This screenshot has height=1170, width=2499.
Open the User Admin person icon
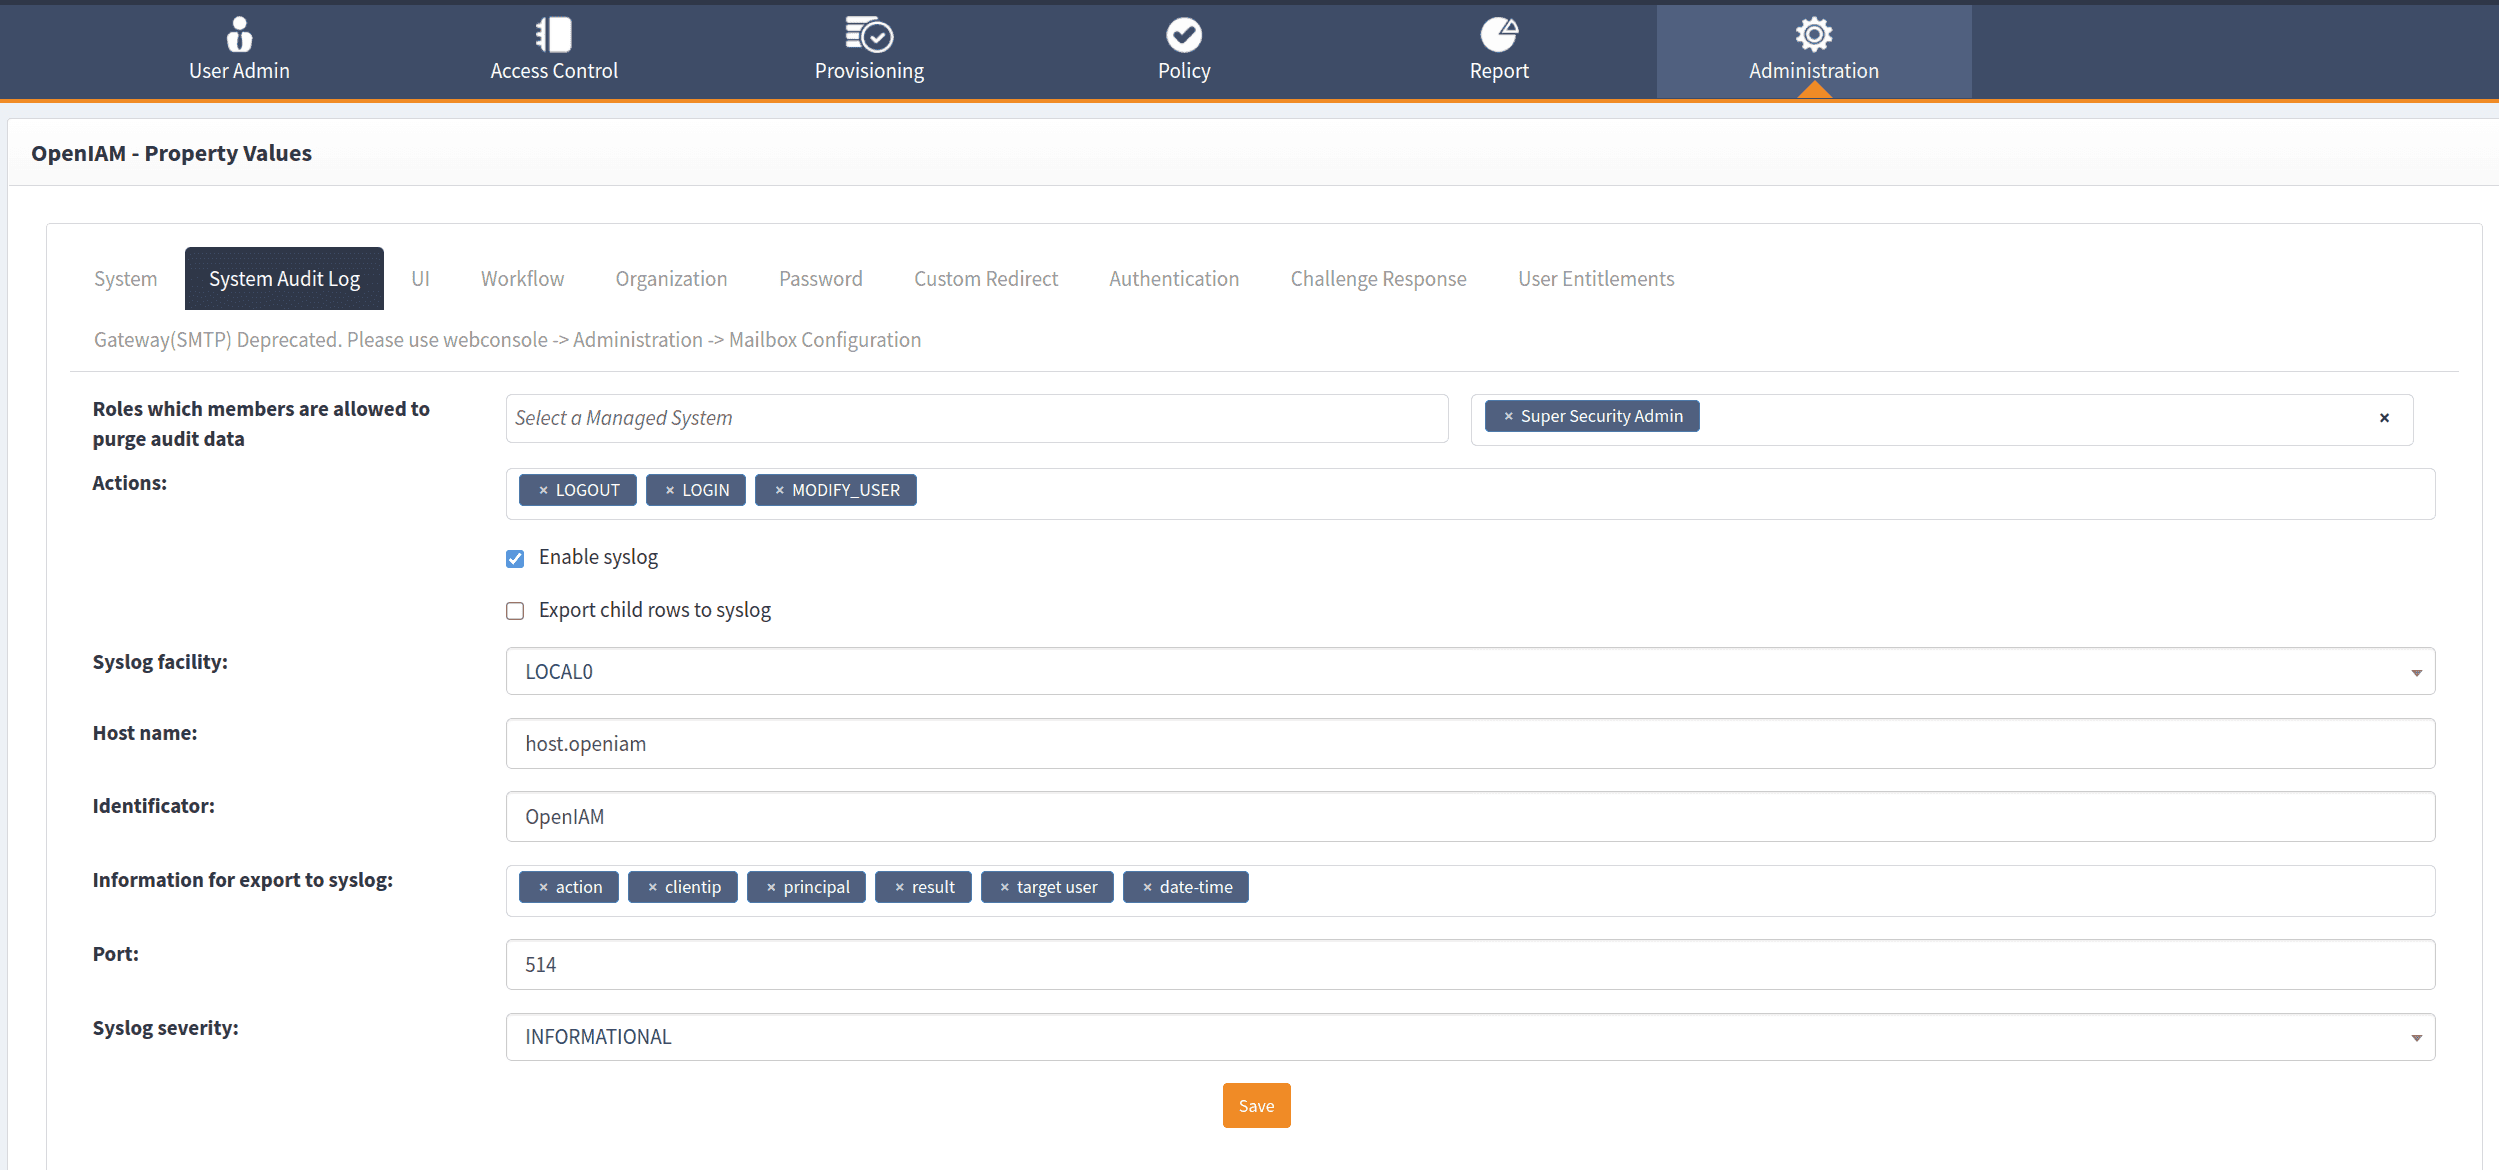tap(239, 35)
